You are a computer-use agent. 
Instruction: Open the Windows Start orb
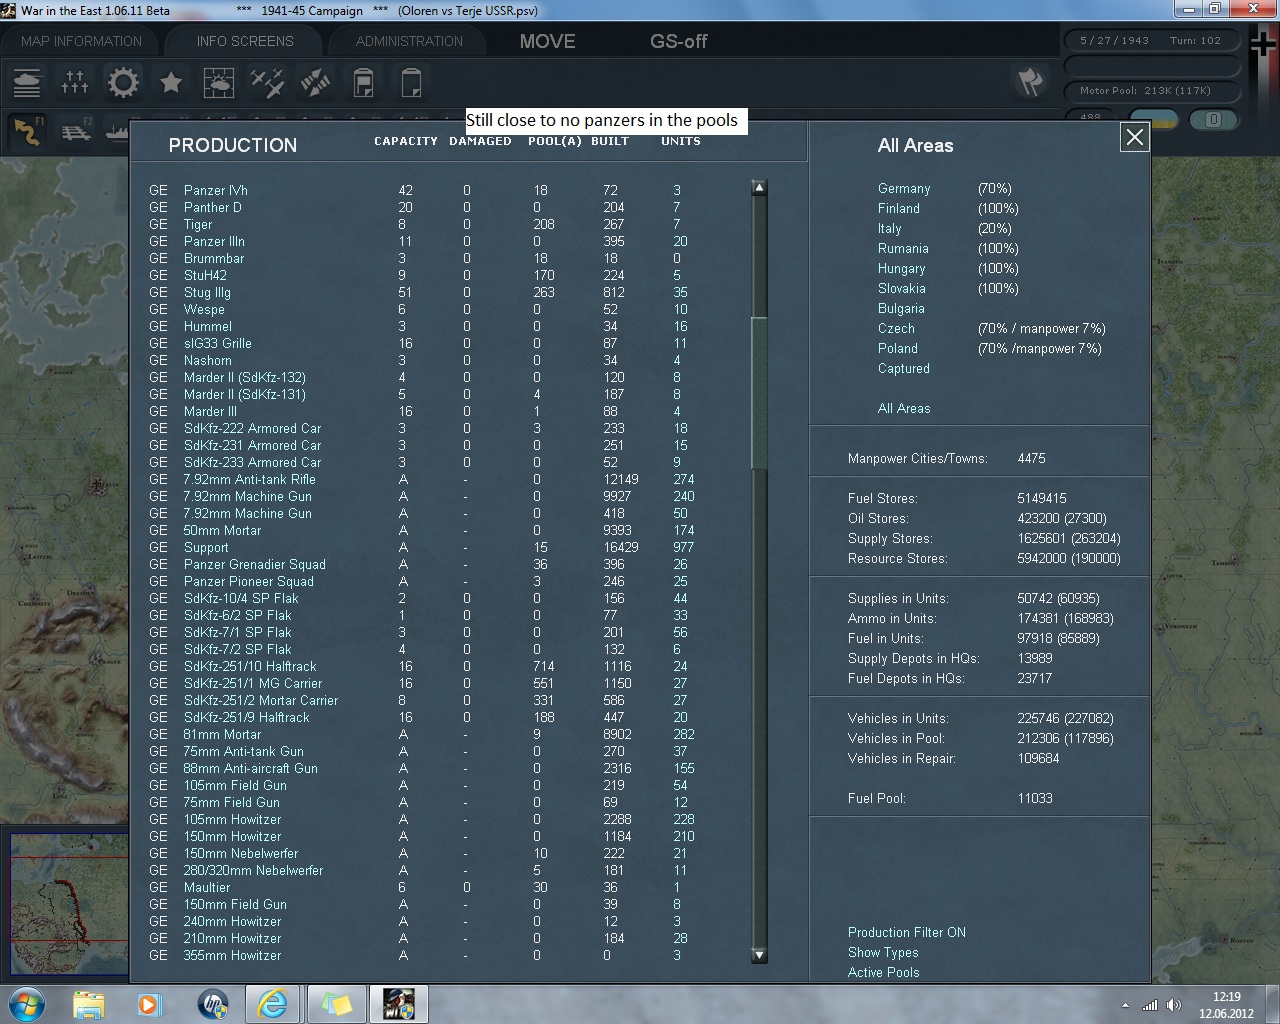click(26, 1003)
